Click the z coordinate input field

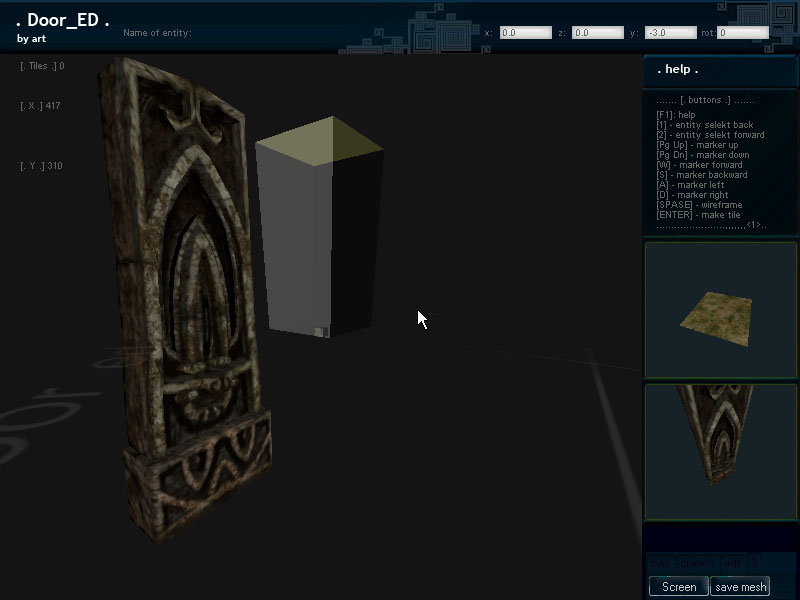[x=597, y=33]
